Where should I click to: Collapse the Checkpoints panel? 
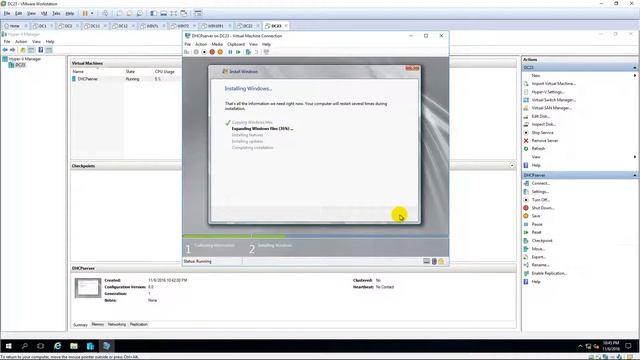(x=512, y=165)
